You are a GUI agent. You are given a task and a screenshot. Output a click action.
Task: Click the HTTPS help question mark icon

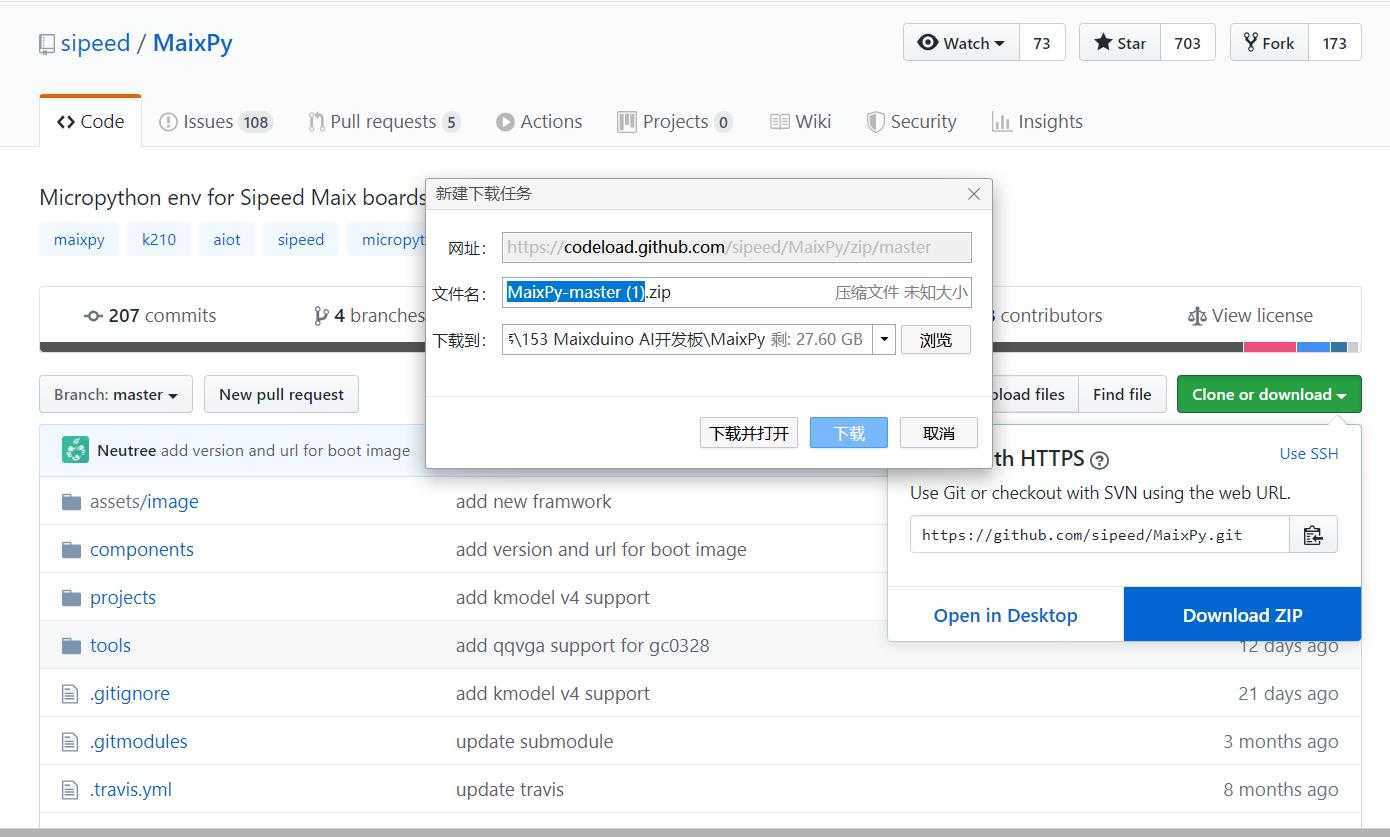[1100, 460]
